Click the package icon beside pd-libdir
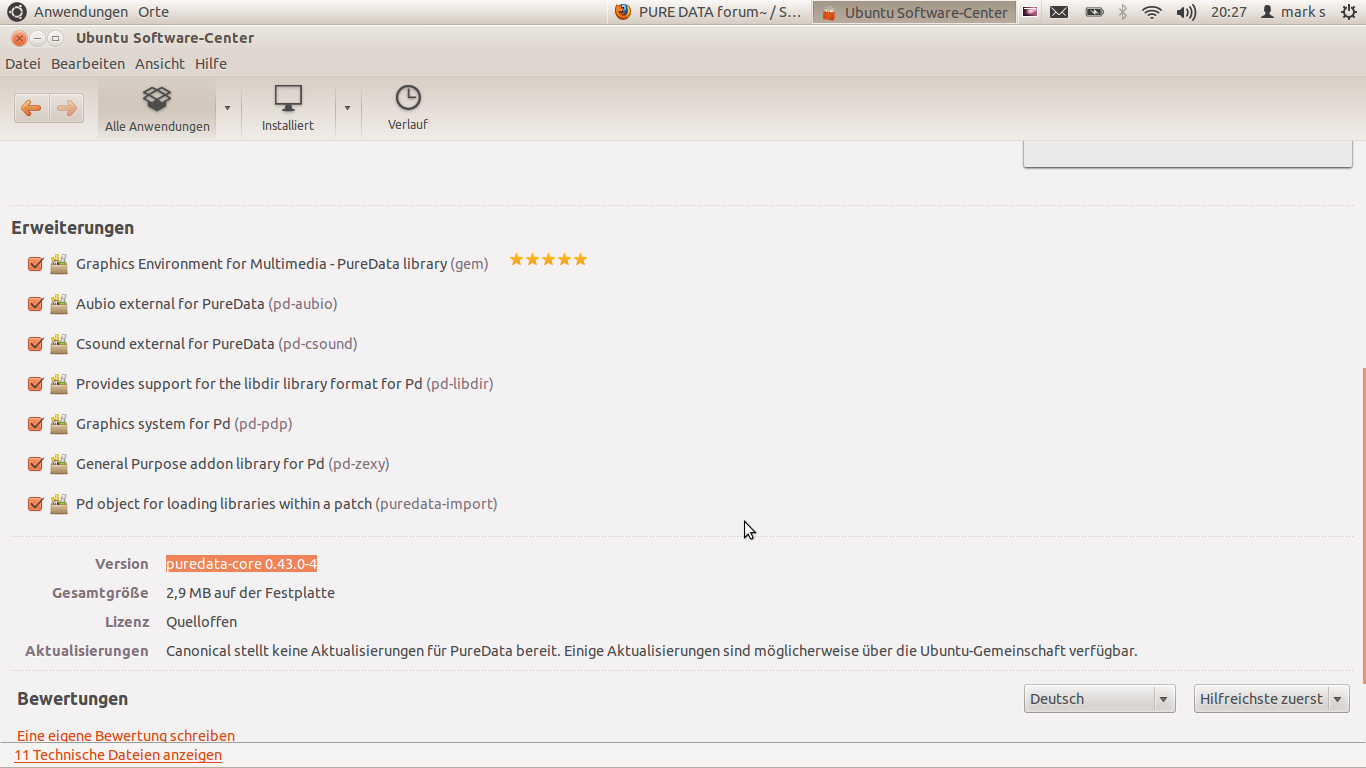1366x768 pixels. [59, 383]
